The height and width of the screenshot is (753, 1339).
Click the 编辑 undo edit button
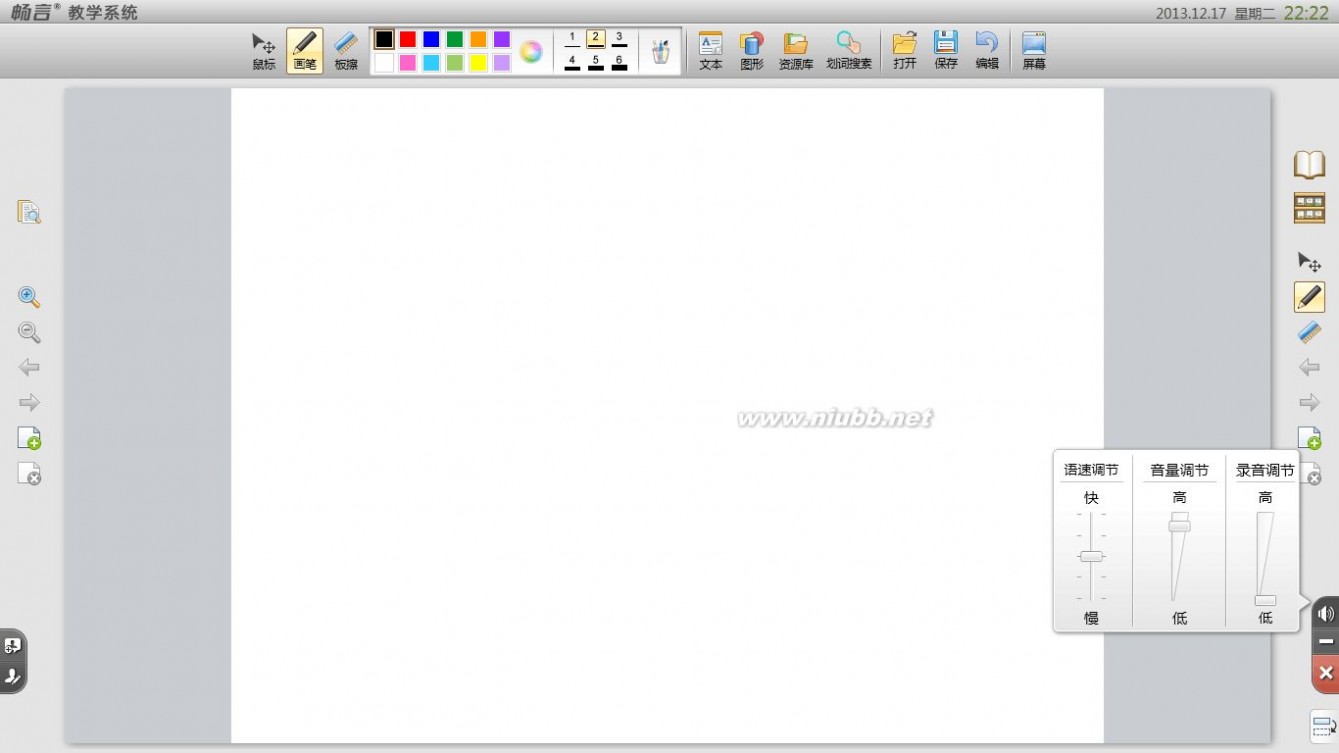[x=987, y=51]
